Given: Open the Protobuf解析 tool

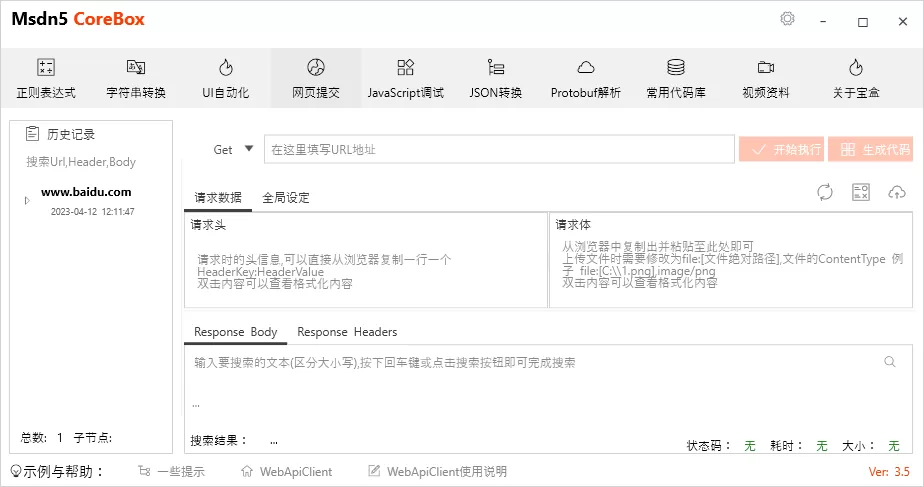Looking at the screenshot, I should (586, 78).
